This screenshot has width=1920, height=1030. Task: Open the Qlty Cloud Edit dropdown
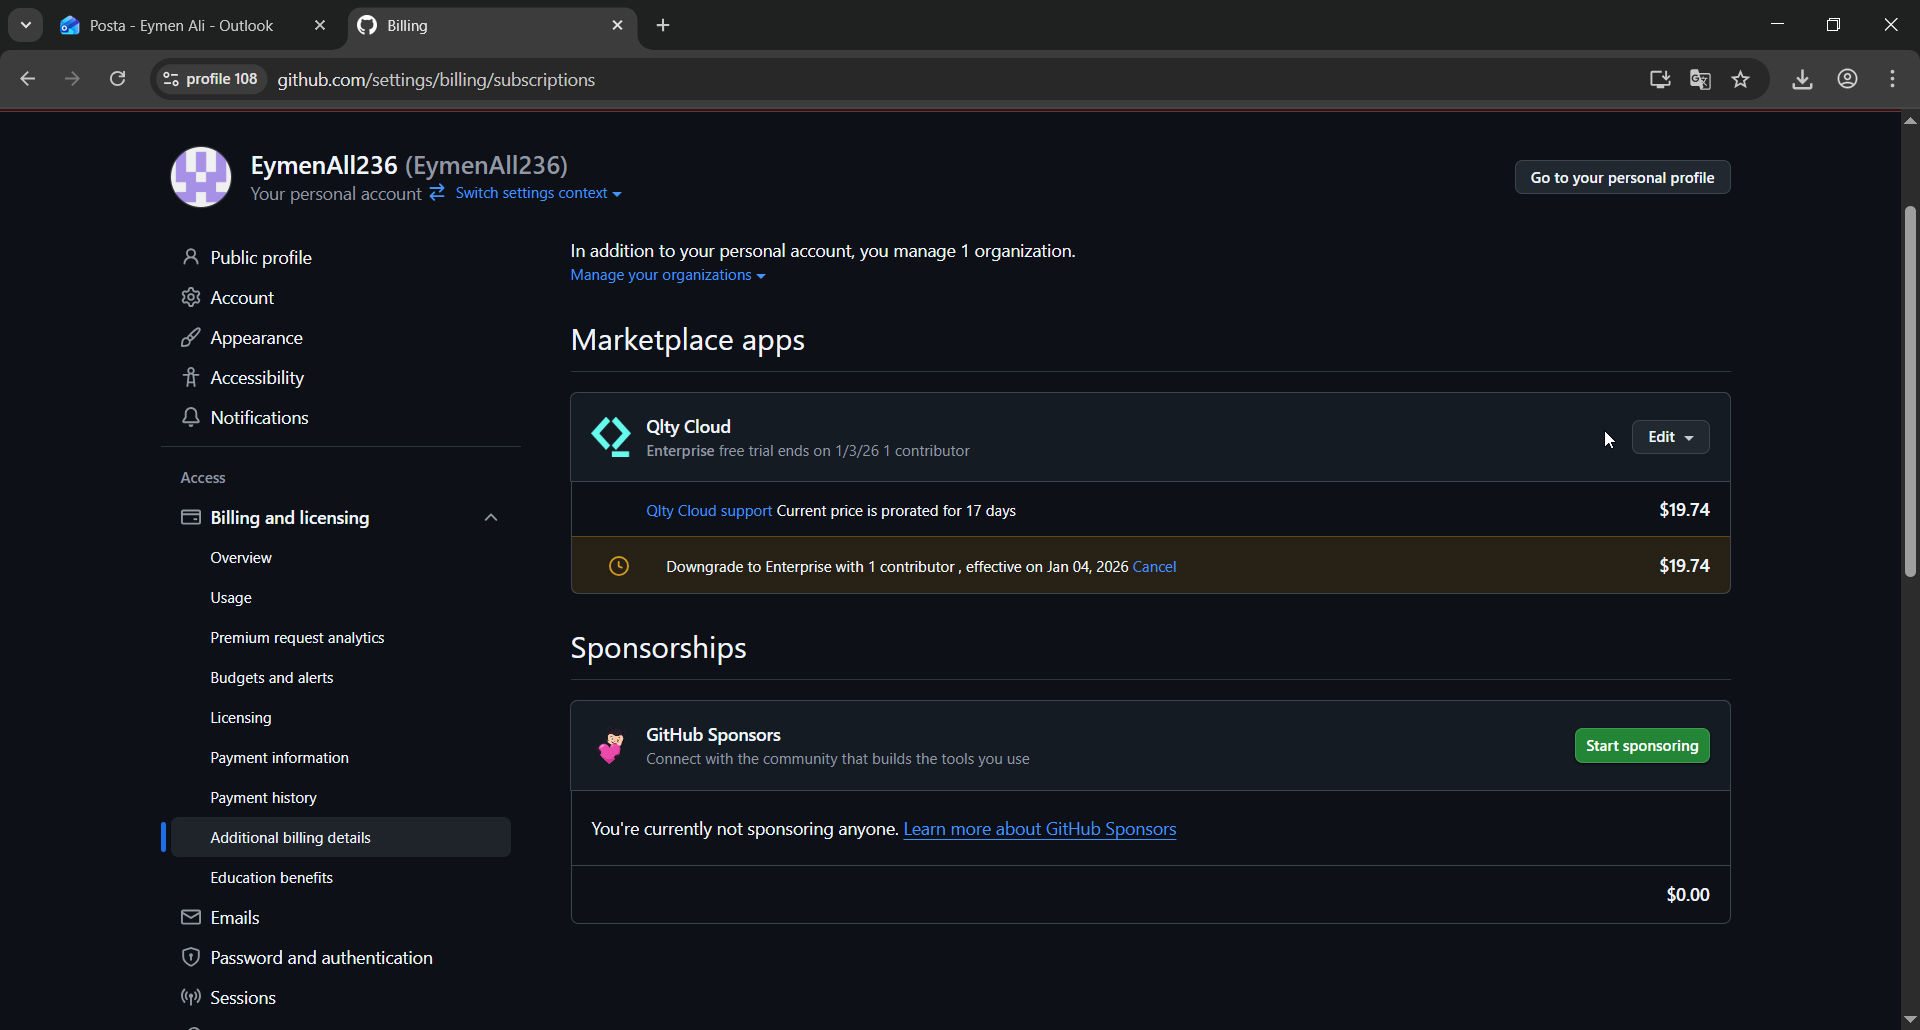click(1670, 437)
